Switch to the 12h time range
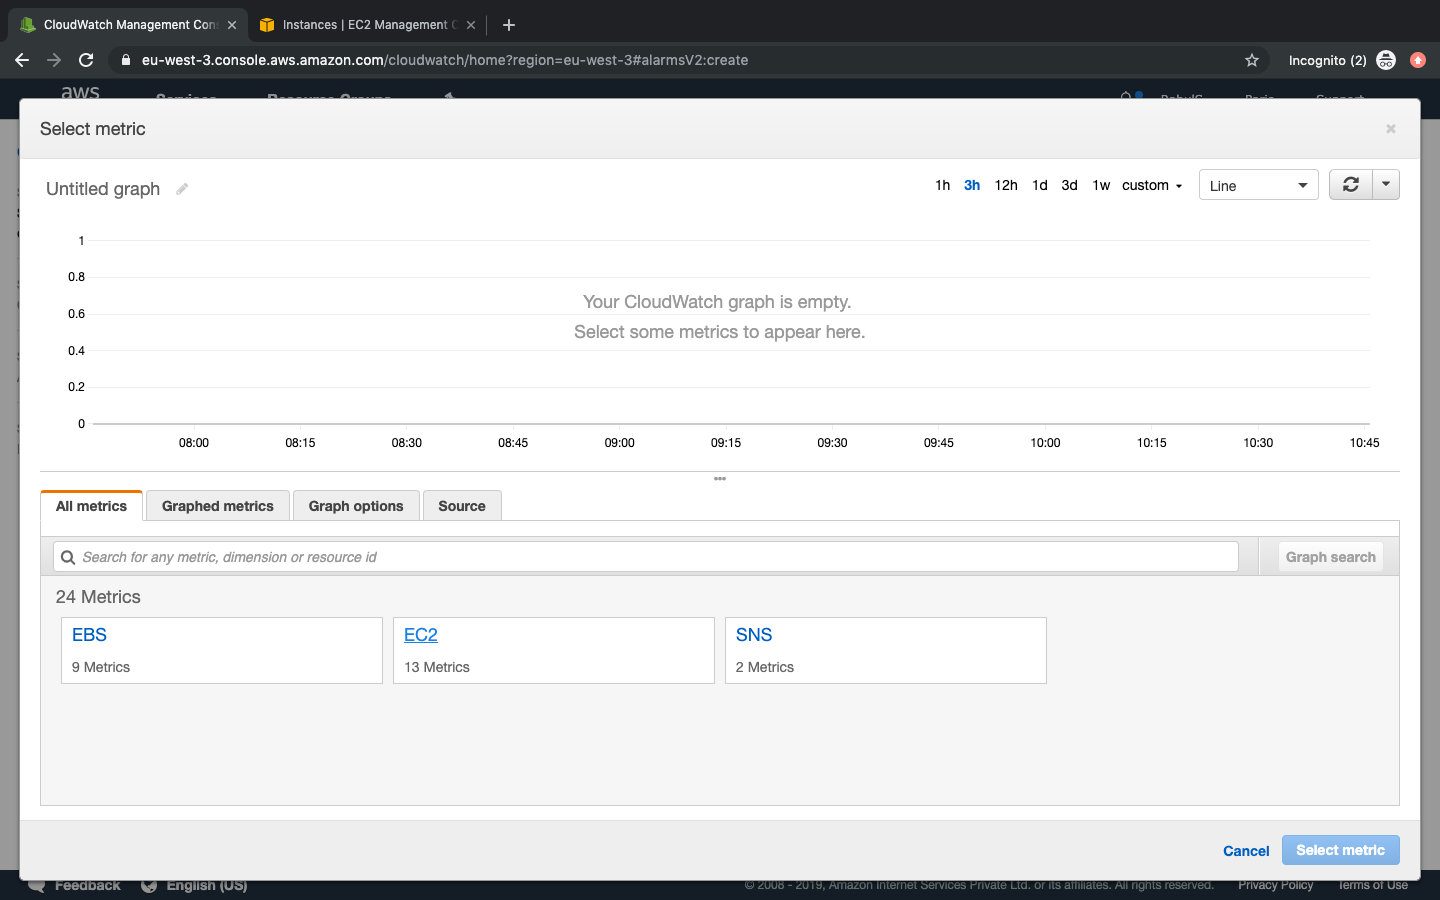This screenshot has width=1440, height=900. pos(1005,185)
